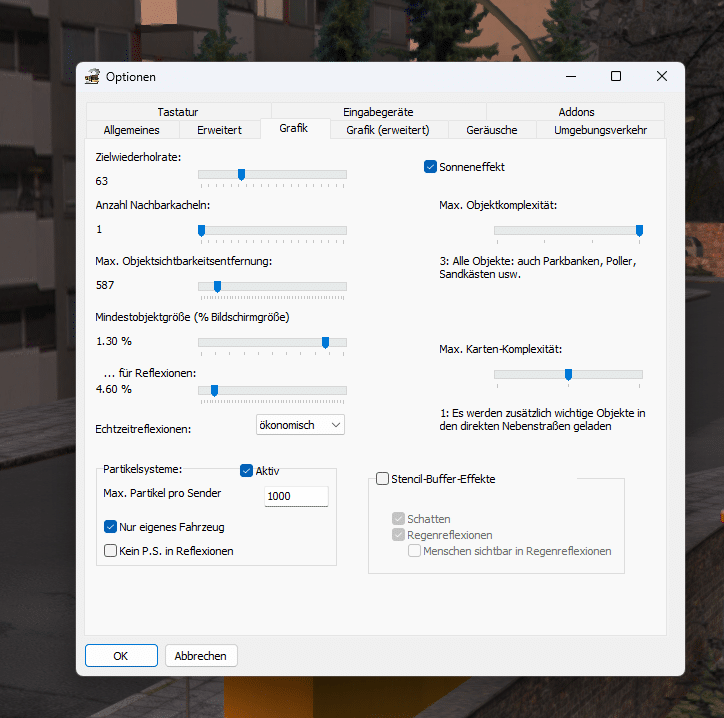The width and height of the screenshot is (724, 718).
Task: Click the Zielwiederholrate slider handle
Action: click(241, 174)
